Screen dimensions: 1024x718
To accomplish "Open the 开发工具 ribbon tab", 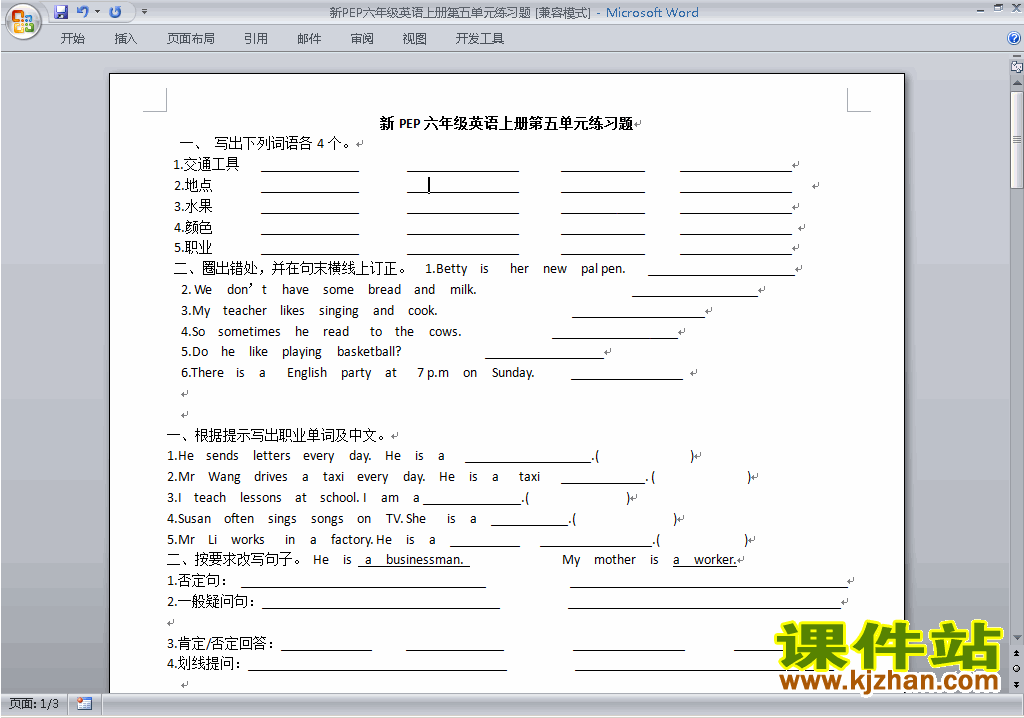I will pos(480,39).
